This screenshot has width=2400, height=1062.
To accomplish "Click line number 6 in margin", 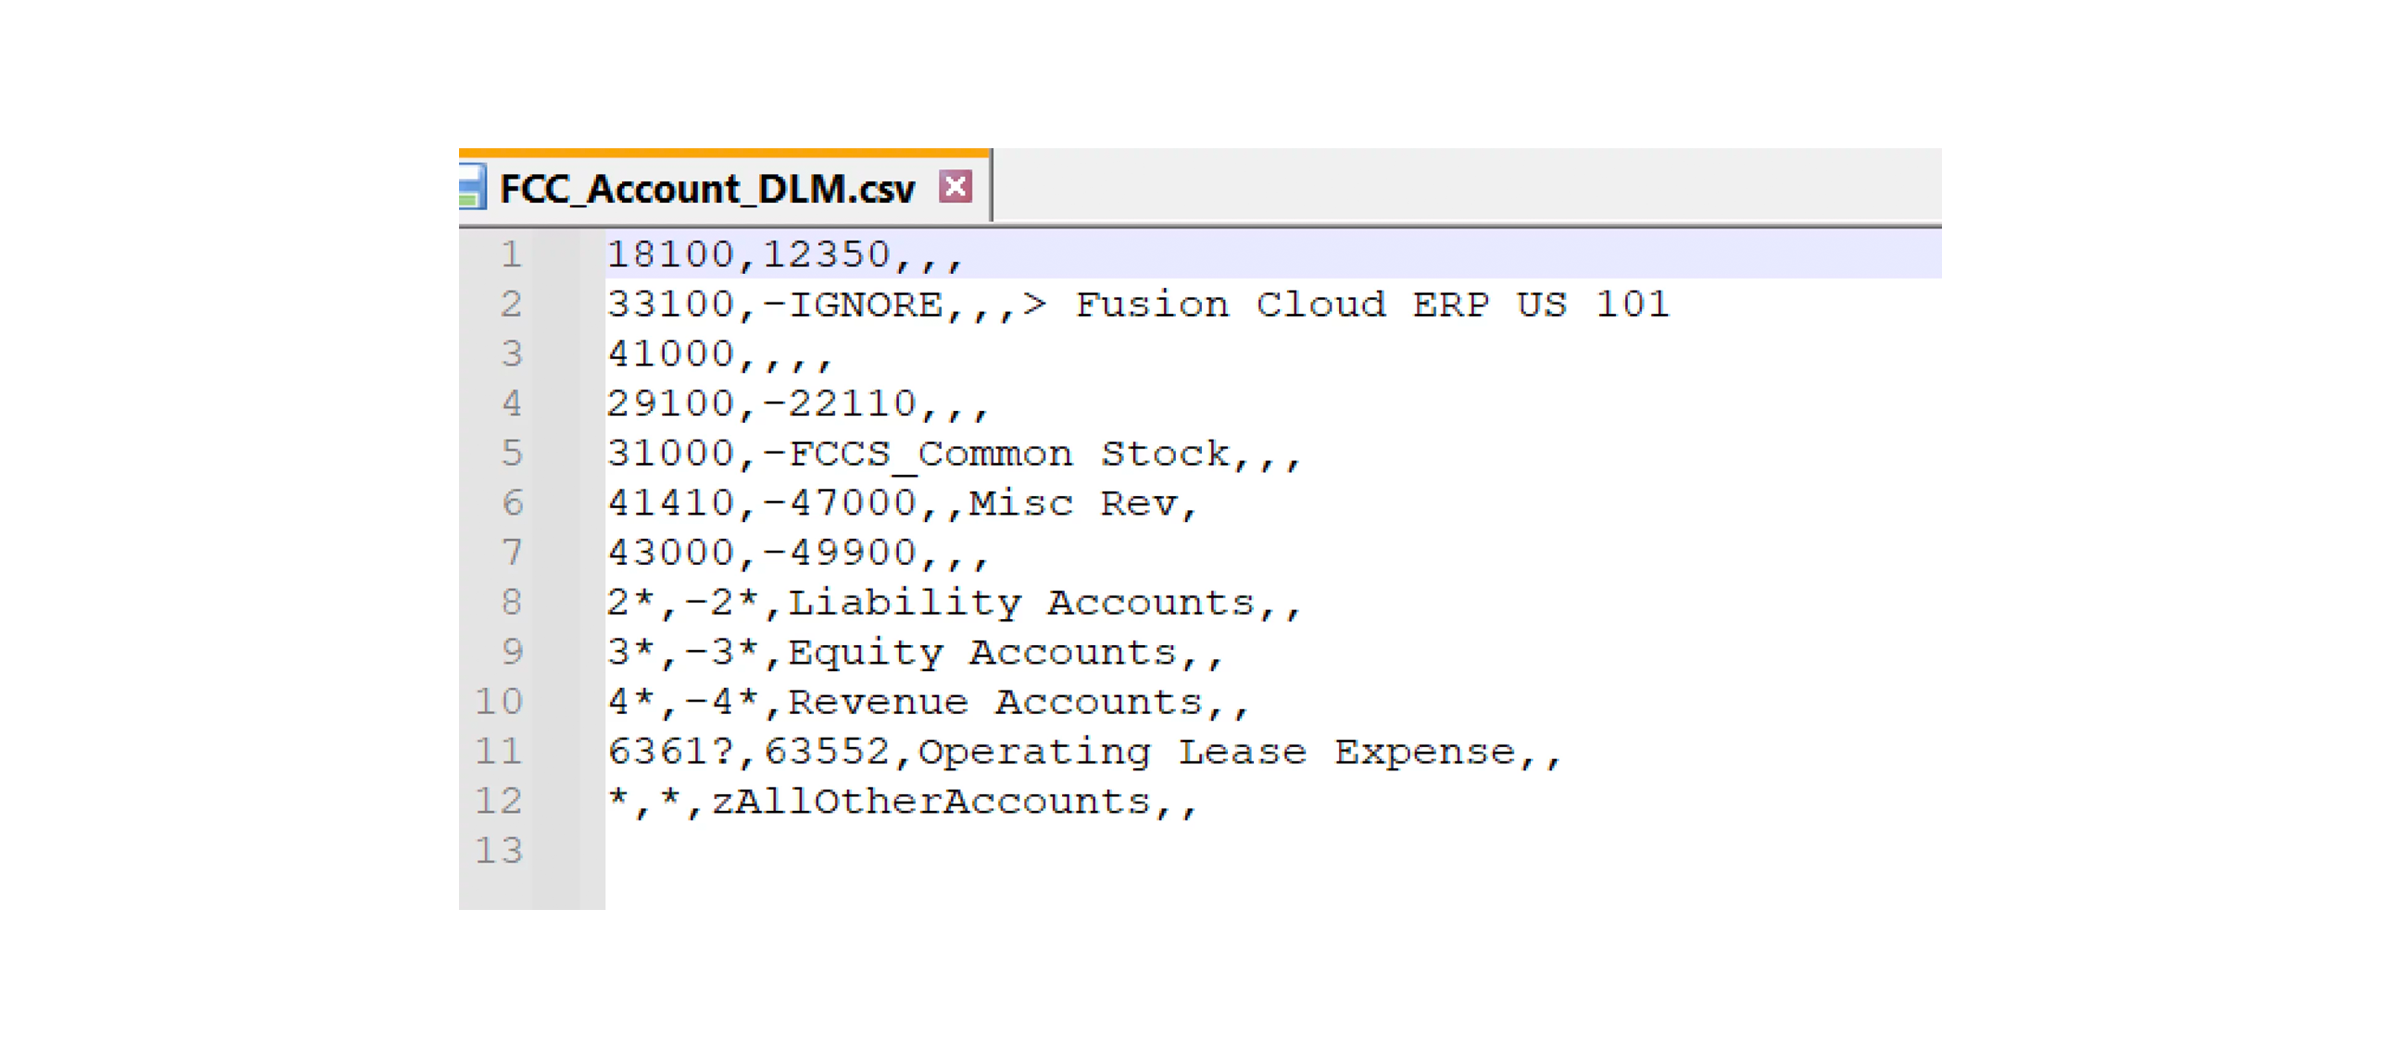I will click(511, 504).
